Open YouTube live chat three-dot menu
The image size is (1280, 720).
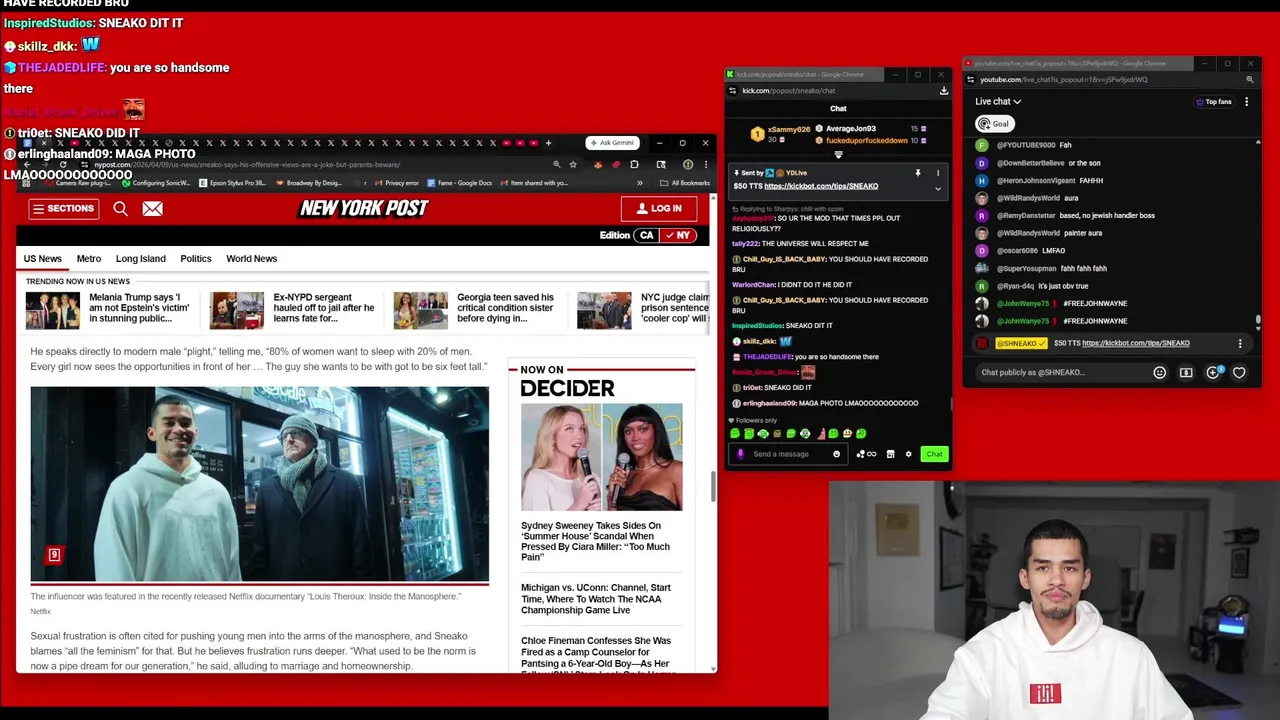tap(1246, 101)
